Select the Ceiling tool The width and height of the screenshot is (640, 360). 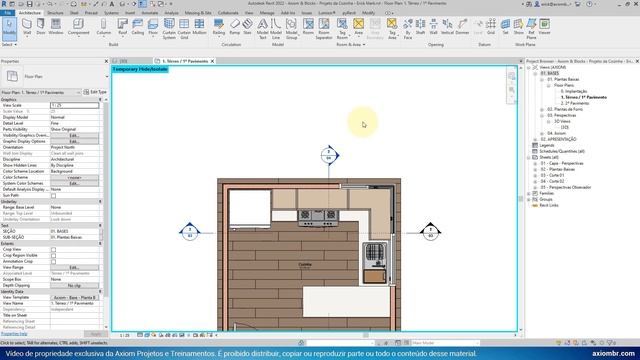[x=138, y=27]
